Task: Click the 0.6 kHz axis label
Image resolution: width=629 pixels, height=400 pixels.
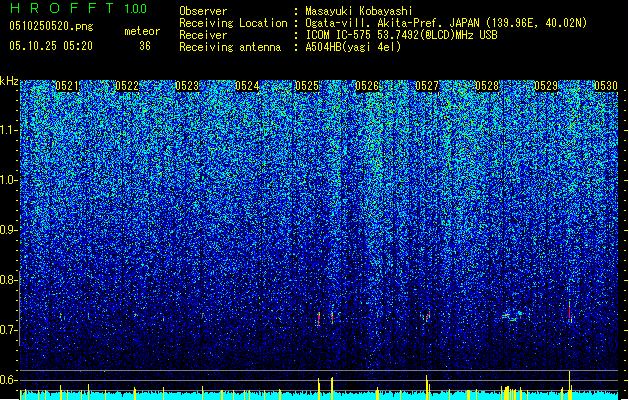Action: [9, 380]
